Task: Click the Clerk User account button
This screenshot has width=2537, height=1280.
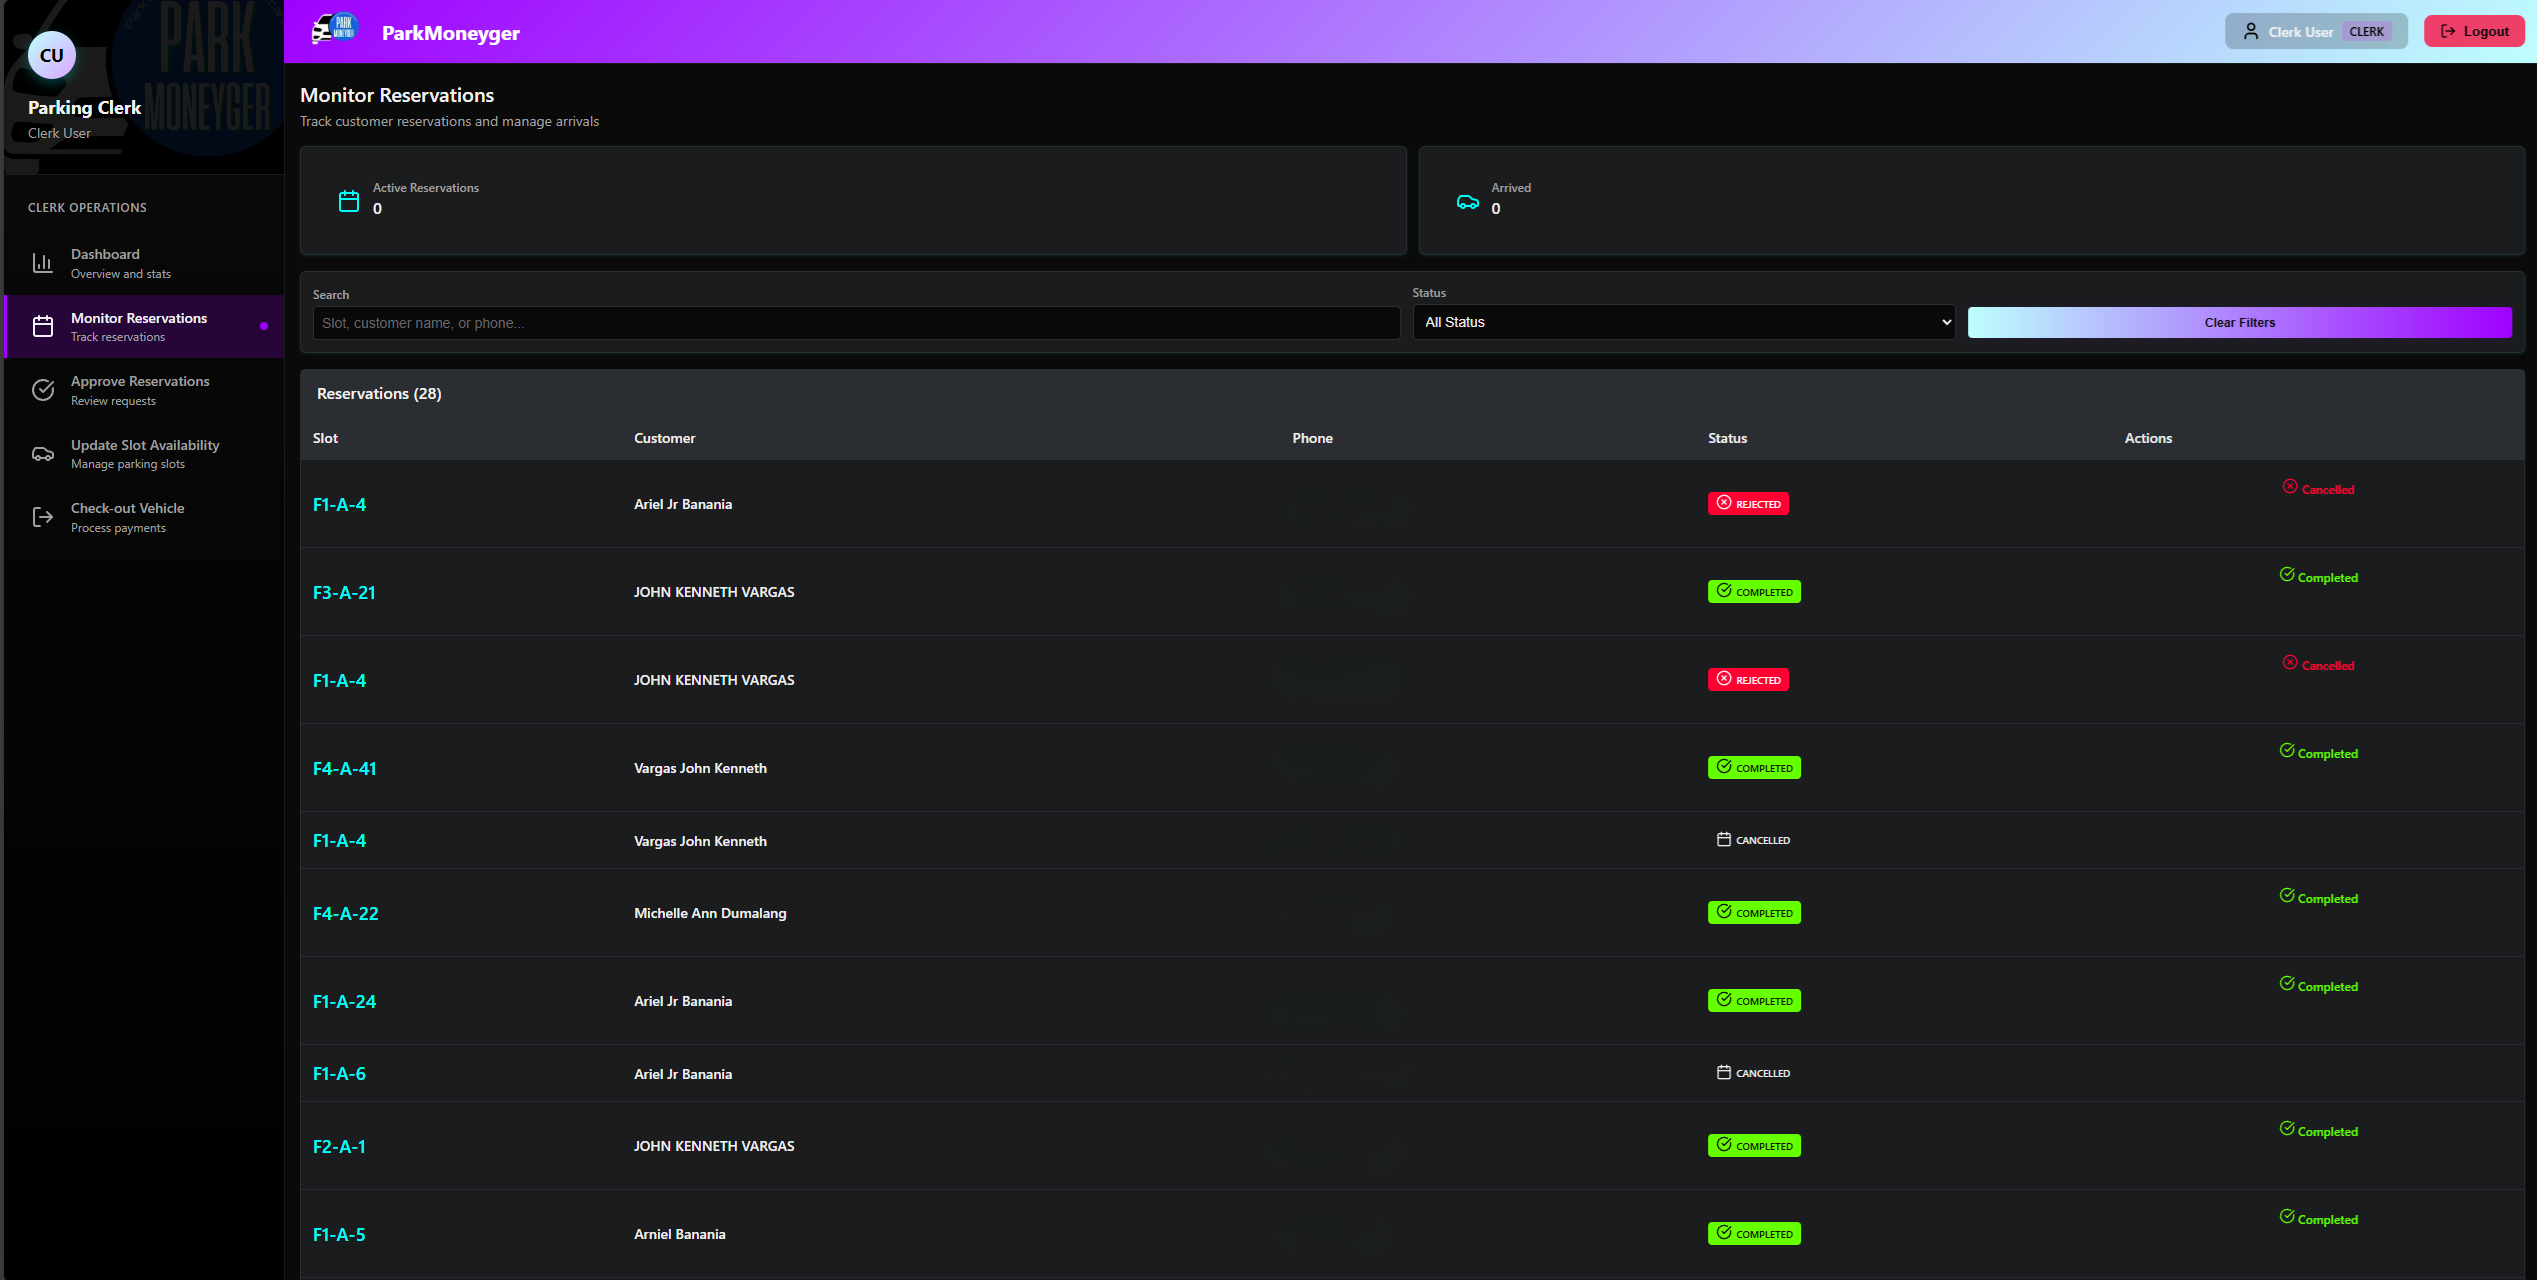Action: pos(2315,31)
